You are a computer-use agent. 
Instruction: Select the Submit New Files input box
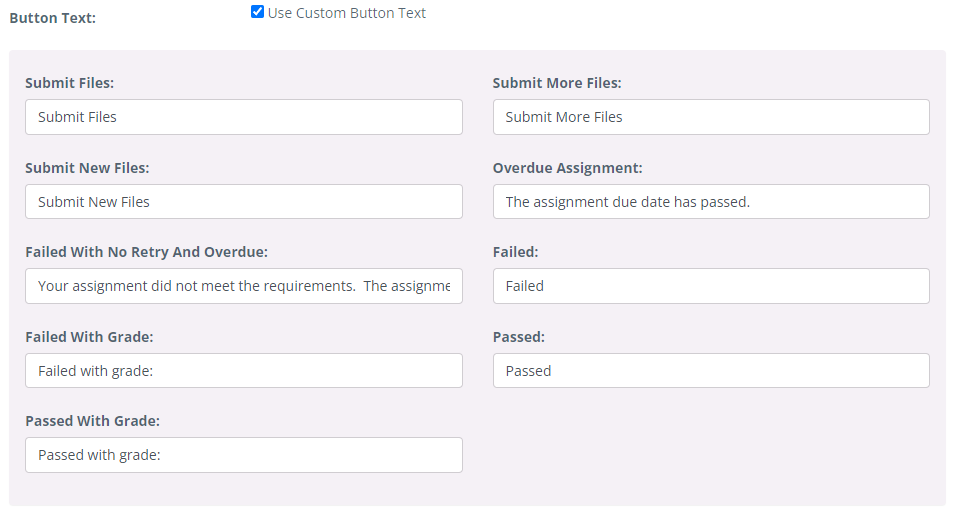(x=244, y=201)
